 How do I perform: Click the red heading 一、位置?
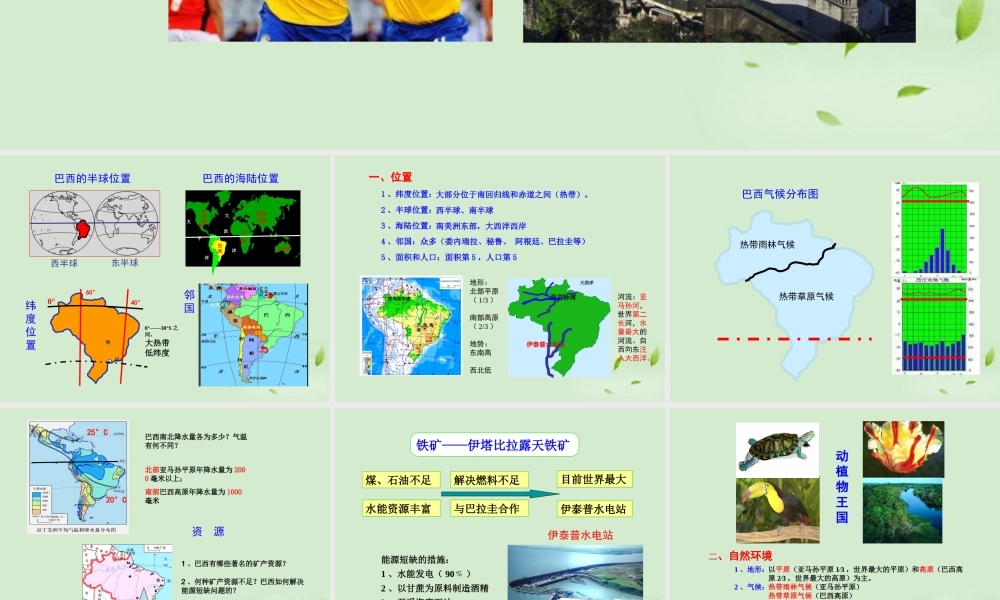click(390, 177)
